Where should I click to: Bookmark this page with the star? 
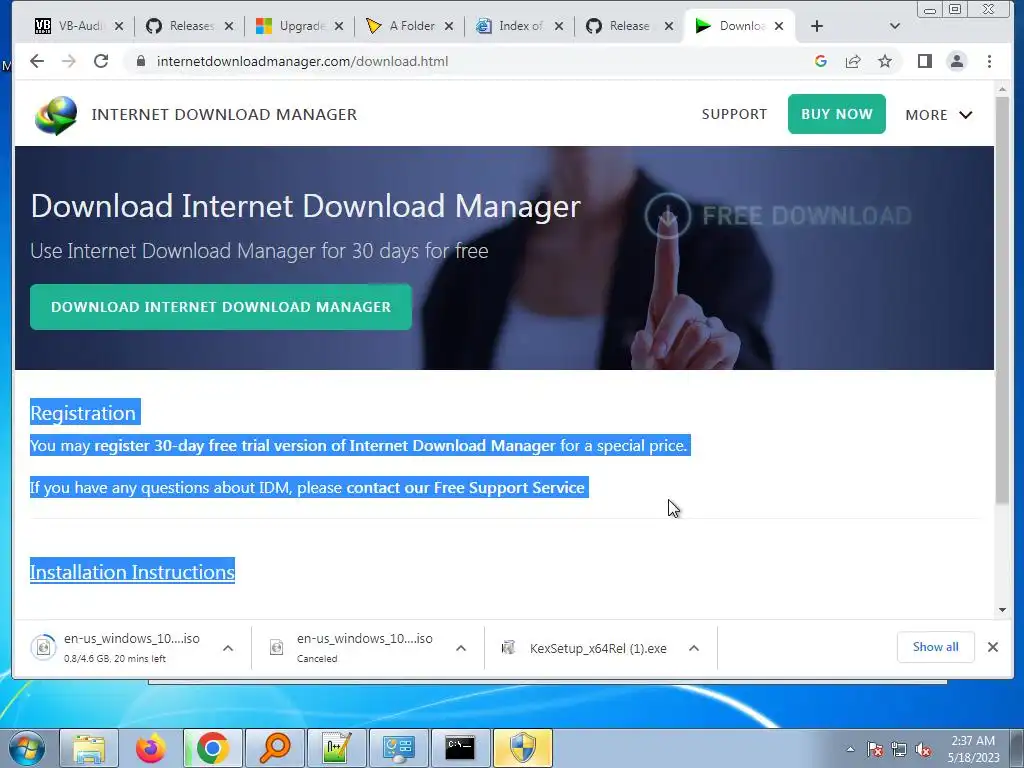885,61
